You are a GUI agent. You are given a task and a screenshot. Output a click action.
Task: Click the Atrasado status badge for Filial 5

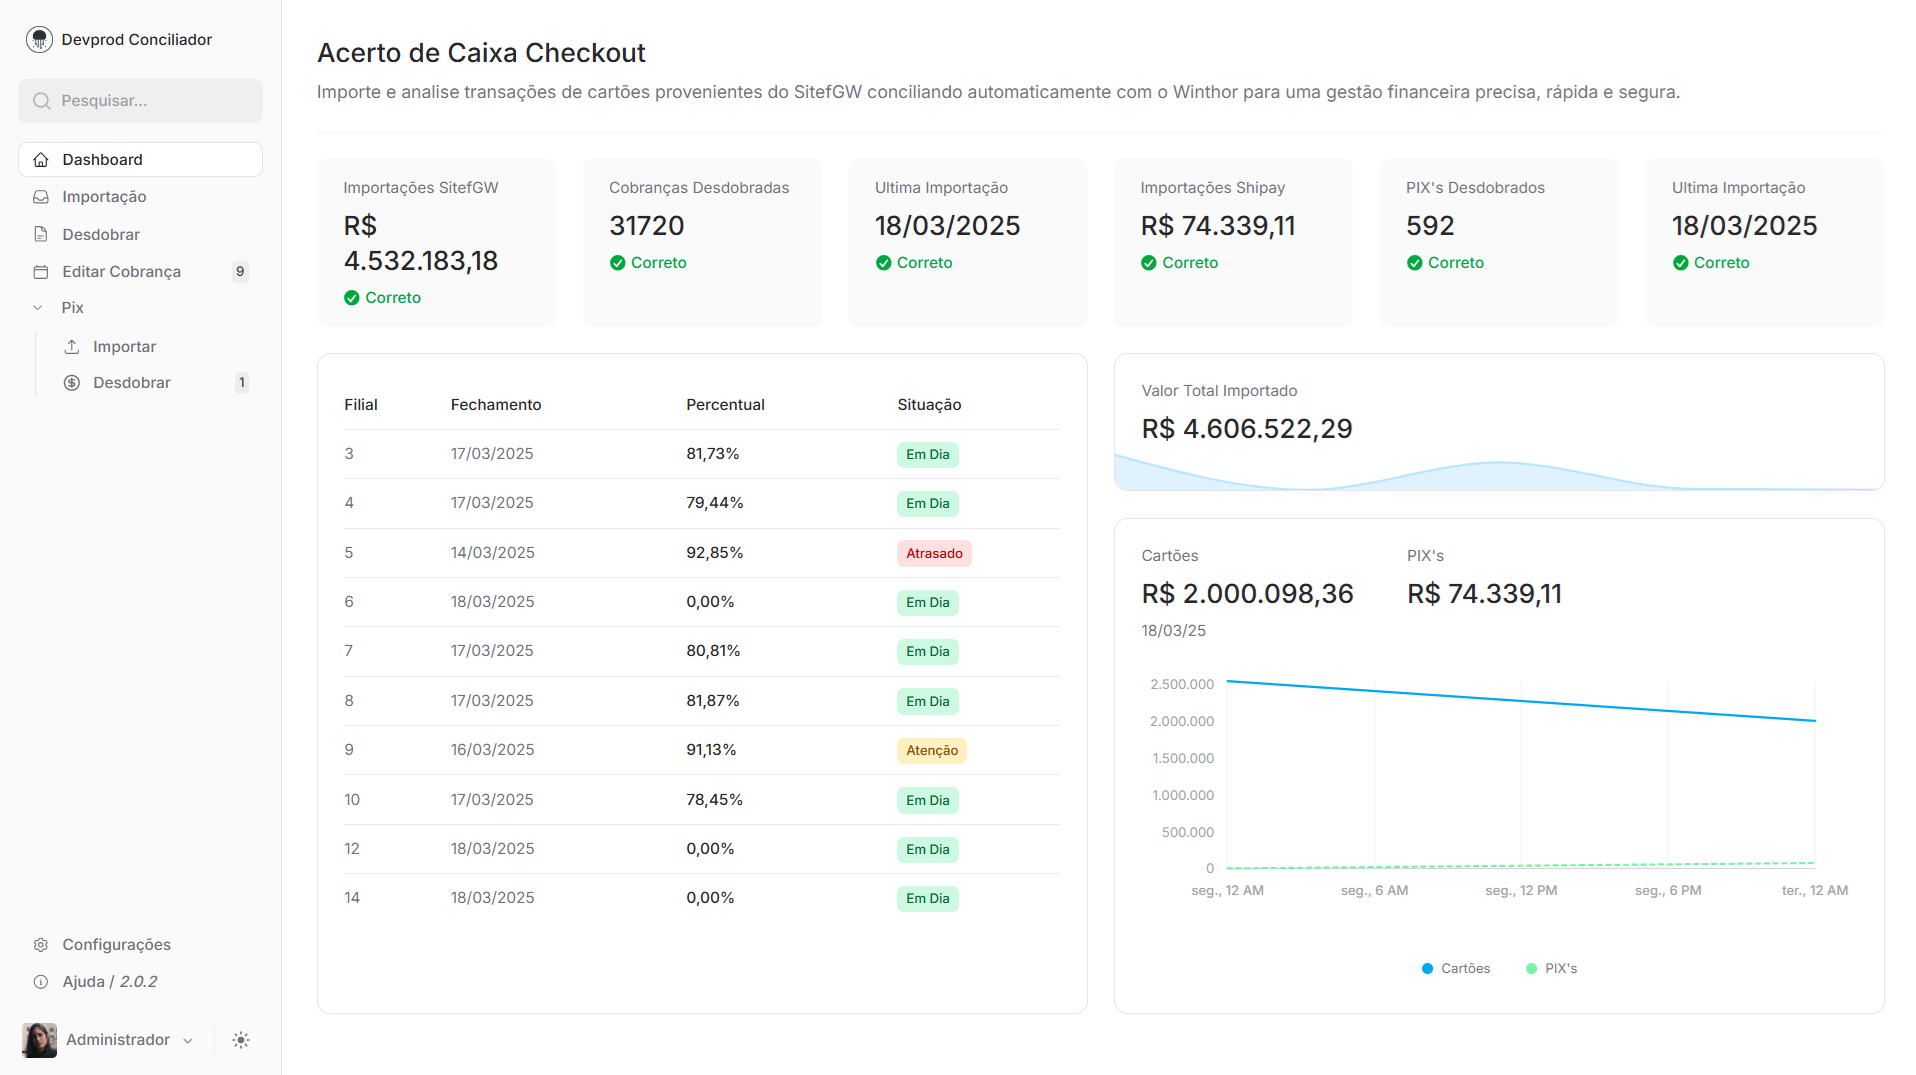pyautogui.click(x=933, y=553)
